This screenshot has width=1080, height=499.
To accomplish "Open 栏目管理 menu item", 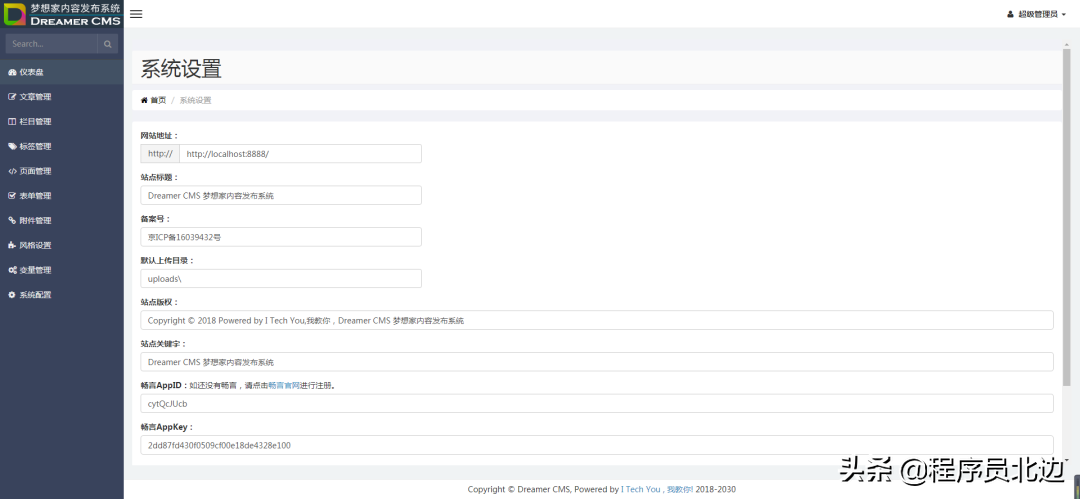I will pyautogui.click(x=62, y=122).
